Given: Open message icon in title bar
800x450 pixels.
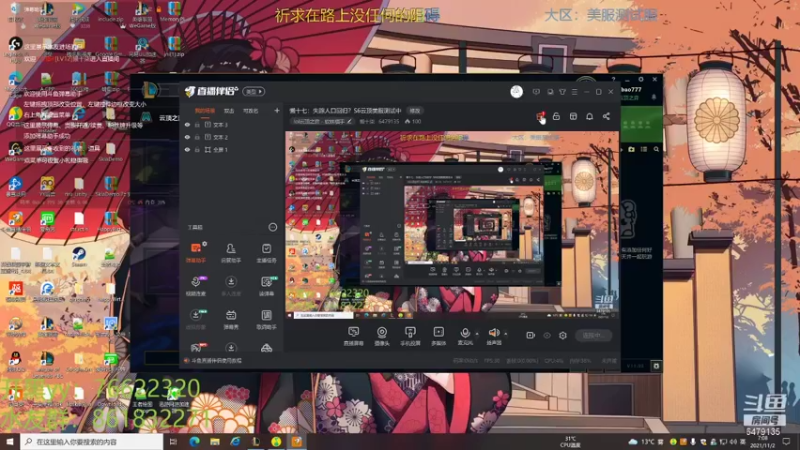Looking at the screenshot, I should [x=536, y=92].
